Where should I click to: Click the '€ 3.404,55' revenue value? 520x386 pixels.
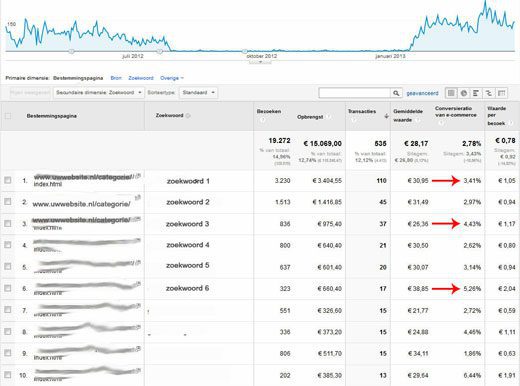point(327,181)
